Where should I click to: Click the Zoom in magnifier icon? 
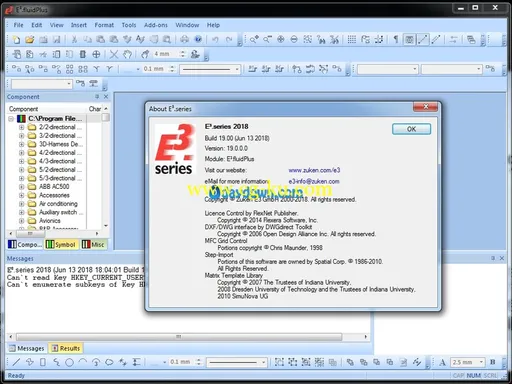(x=254, y=40)
